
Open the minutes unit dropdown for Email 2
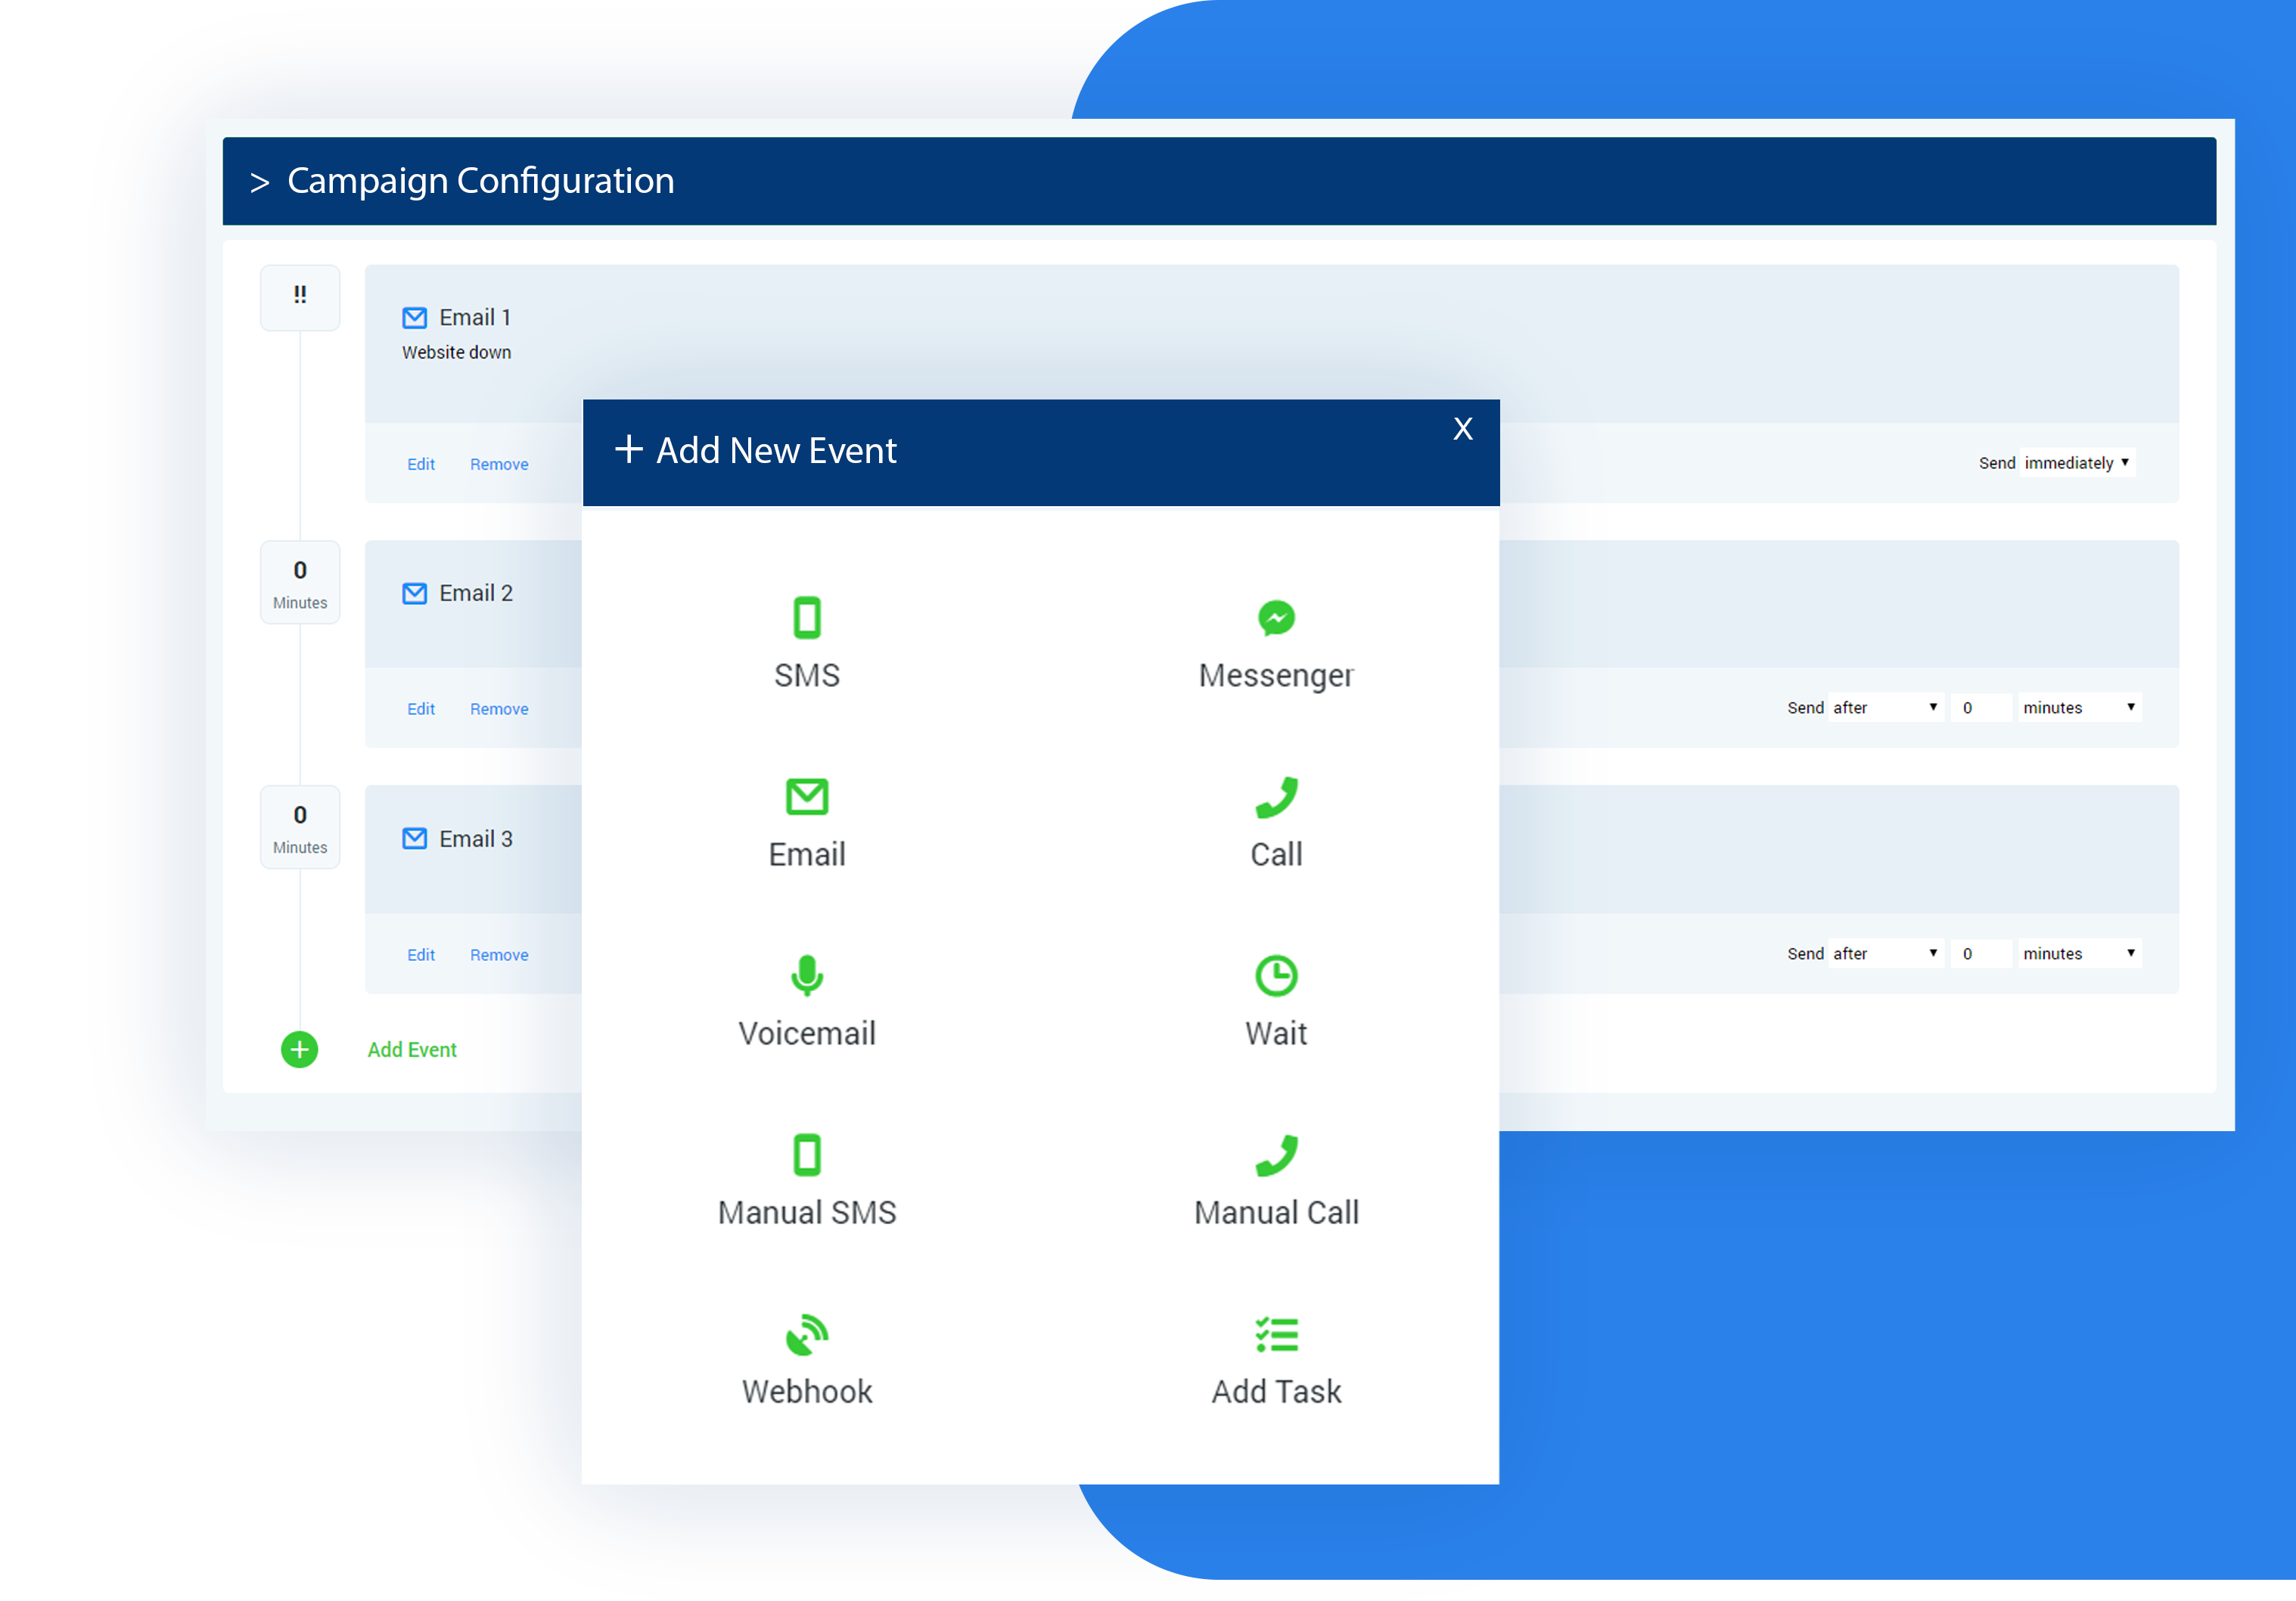(2079, 707)
